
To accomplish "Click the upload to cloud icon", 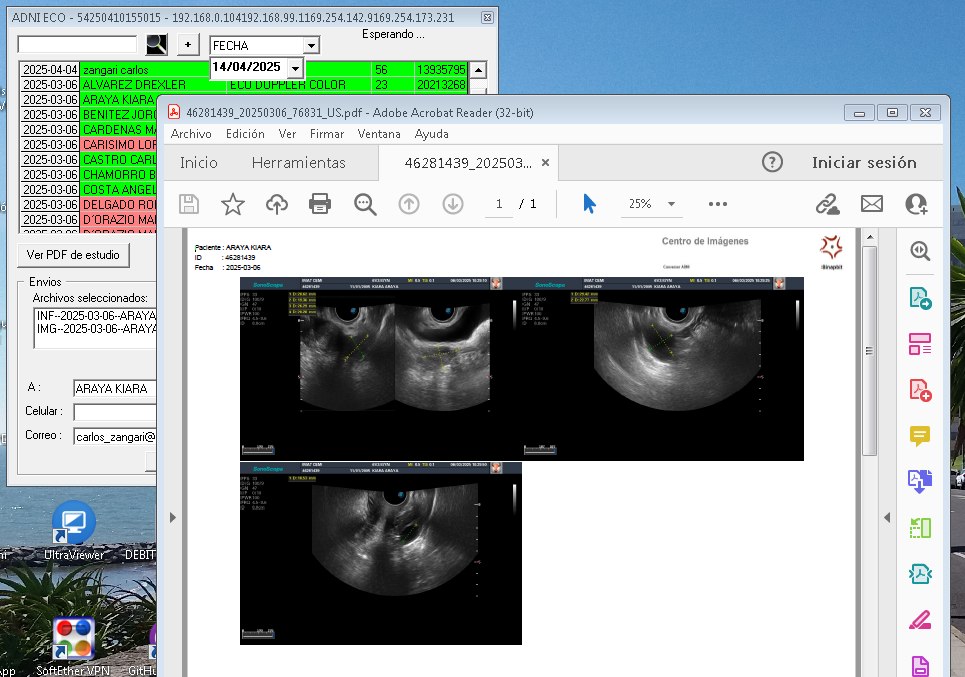I will [277, 204].
